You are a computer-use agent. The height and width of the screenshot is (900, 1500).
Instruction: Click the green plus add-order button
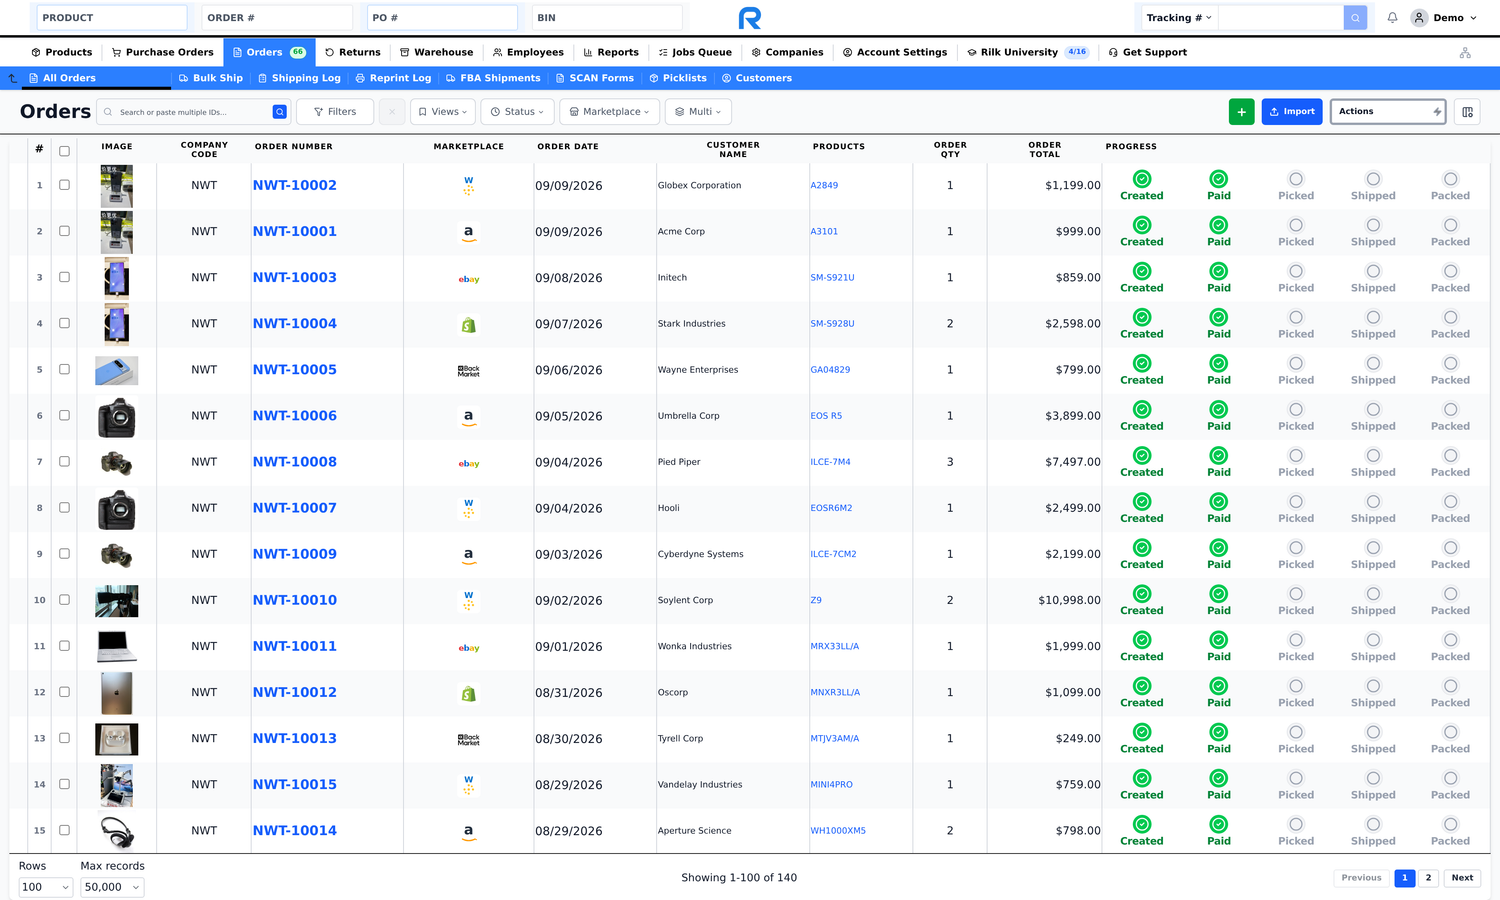[1241, 112]
